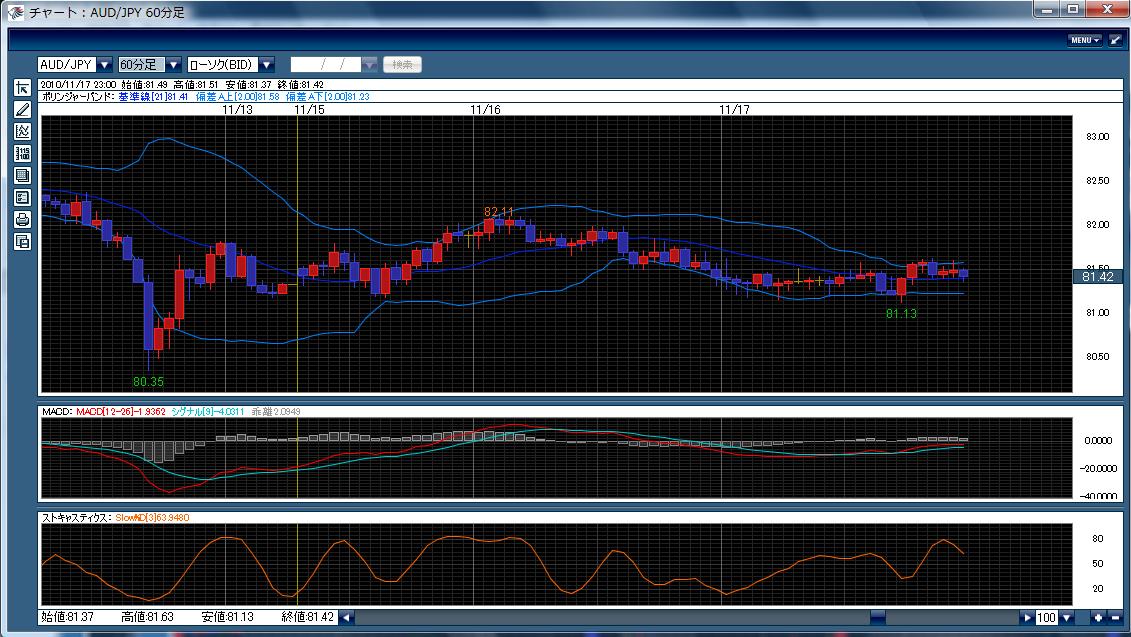Click the 81.13 low price marker
Image resolution: width=1131 pixels, height=637 pixels.
(x=901, y=314)
